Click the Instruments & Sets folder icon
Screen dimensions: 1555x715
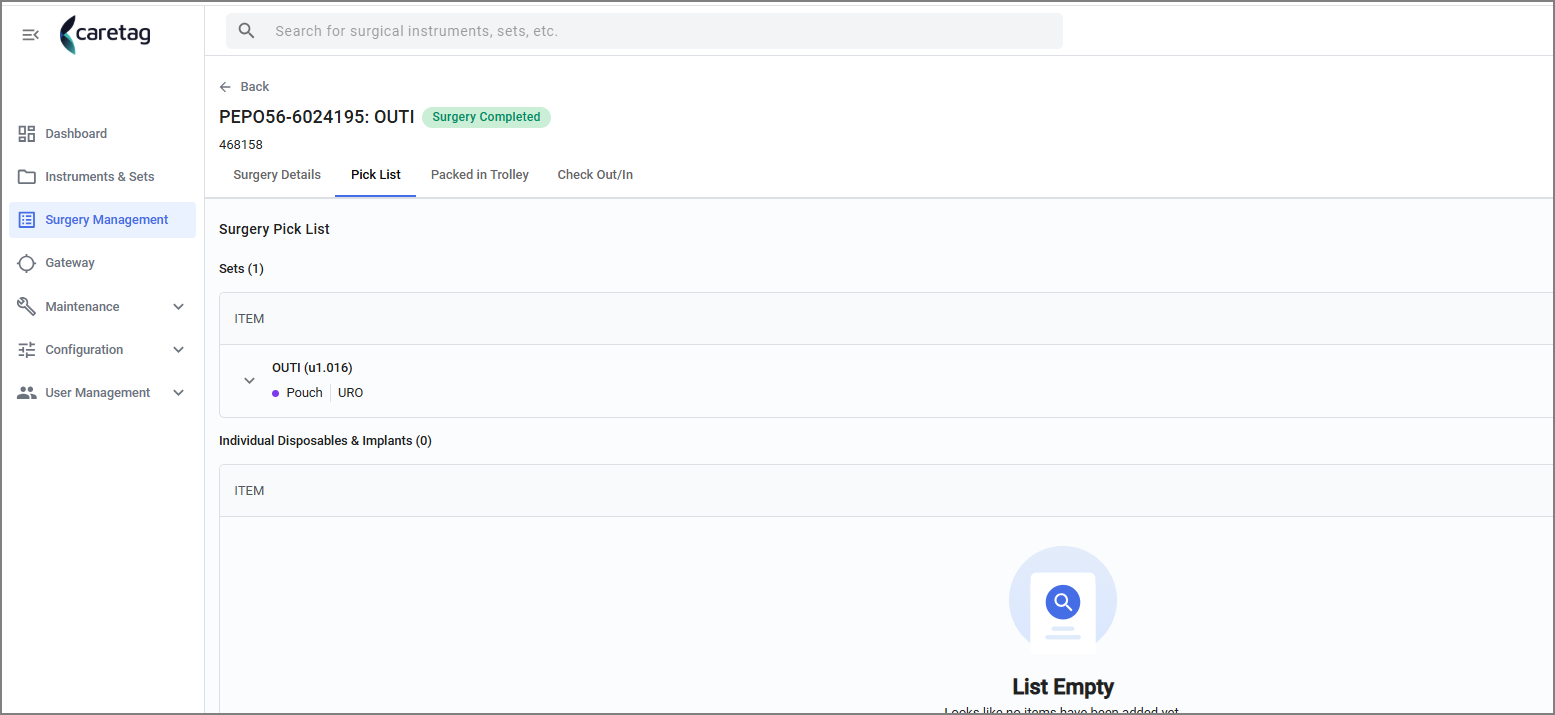point(27,177)
